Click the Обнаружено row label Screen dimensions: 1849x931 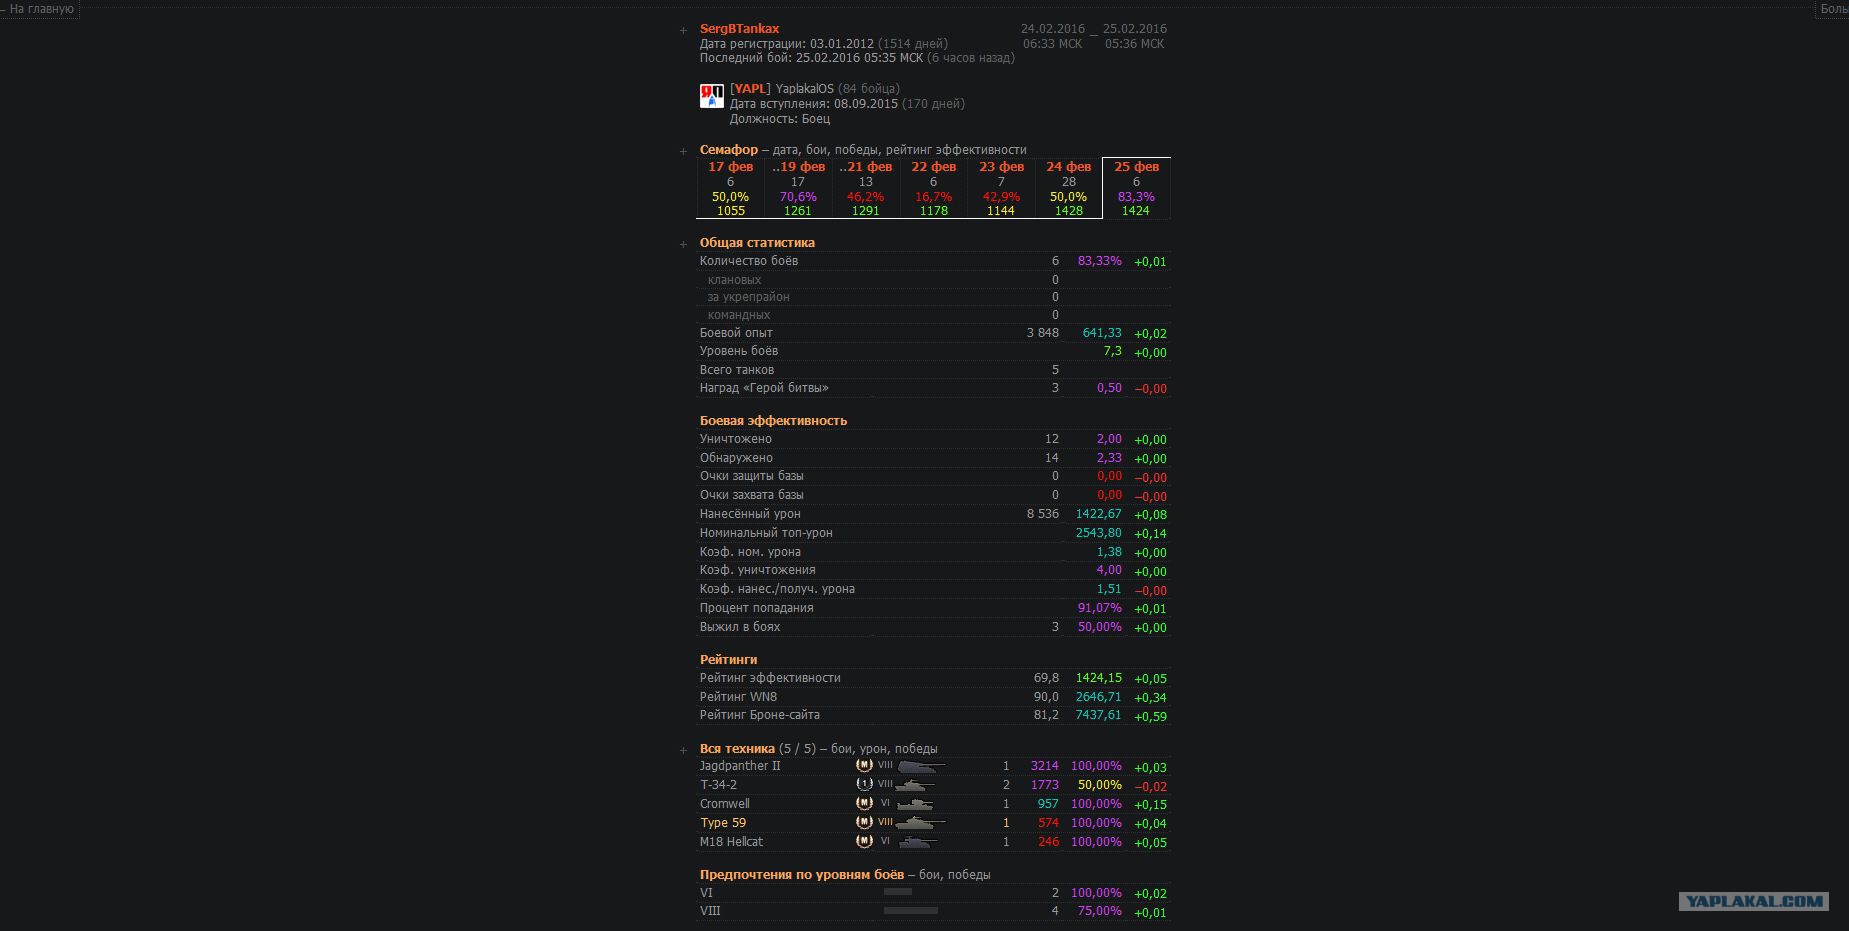[736, 458]
